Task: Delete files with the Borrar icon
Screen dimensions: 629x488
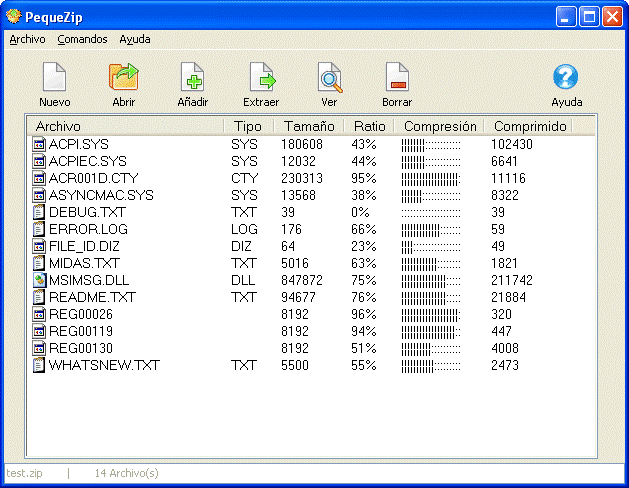Action: 397,77
